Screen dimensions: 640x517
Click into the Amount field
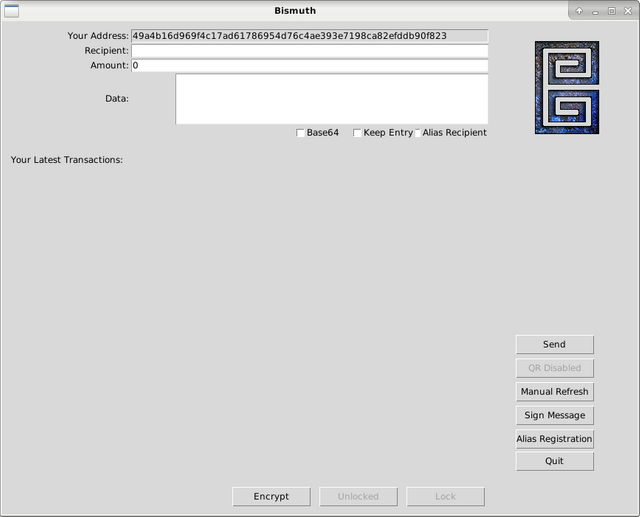pos(310,66)
